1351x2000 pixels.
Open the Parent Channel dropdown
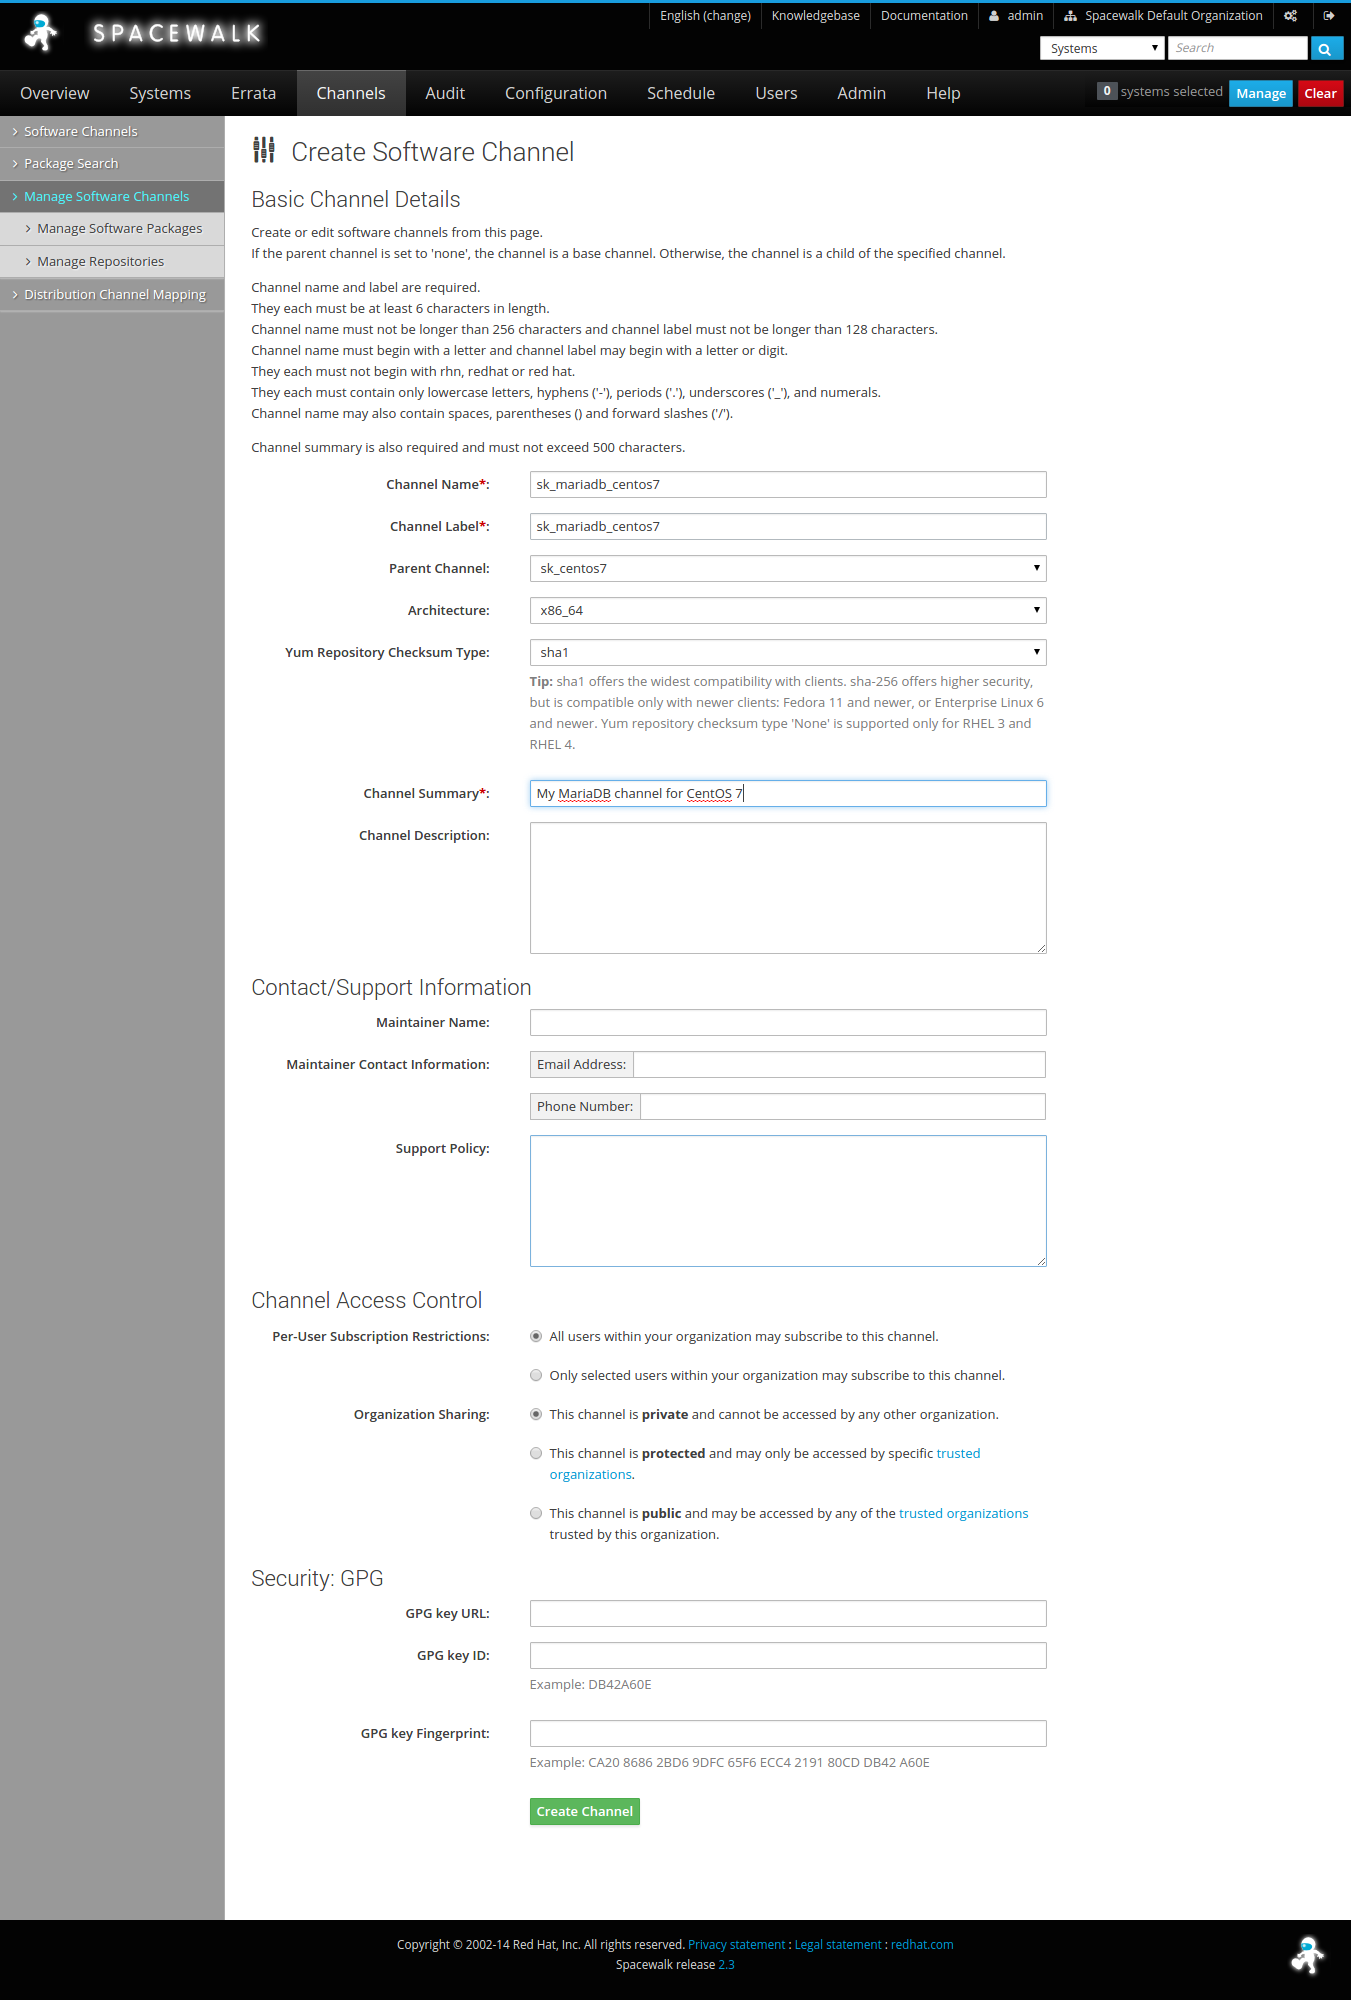pos(788,569)
